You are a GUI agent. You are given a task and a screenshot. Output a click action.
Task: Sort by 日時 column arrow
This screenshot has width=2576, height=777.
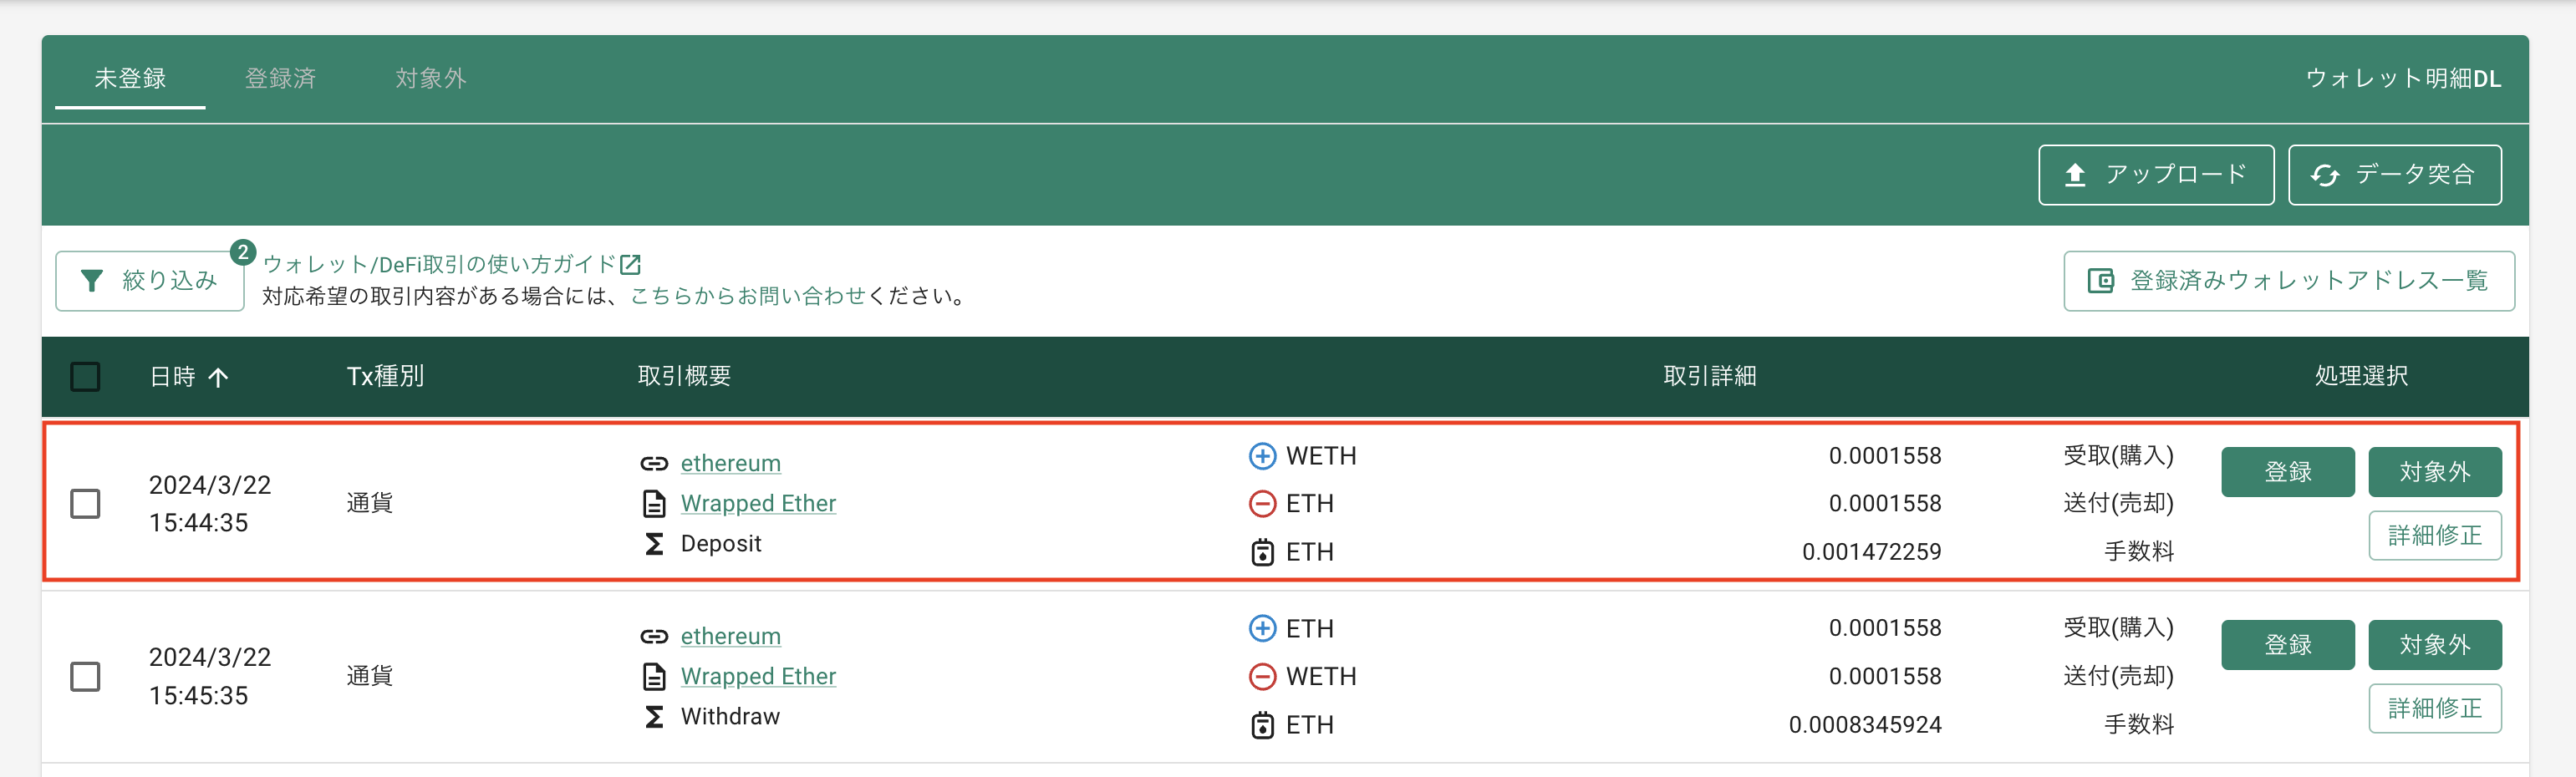[218, 377]
